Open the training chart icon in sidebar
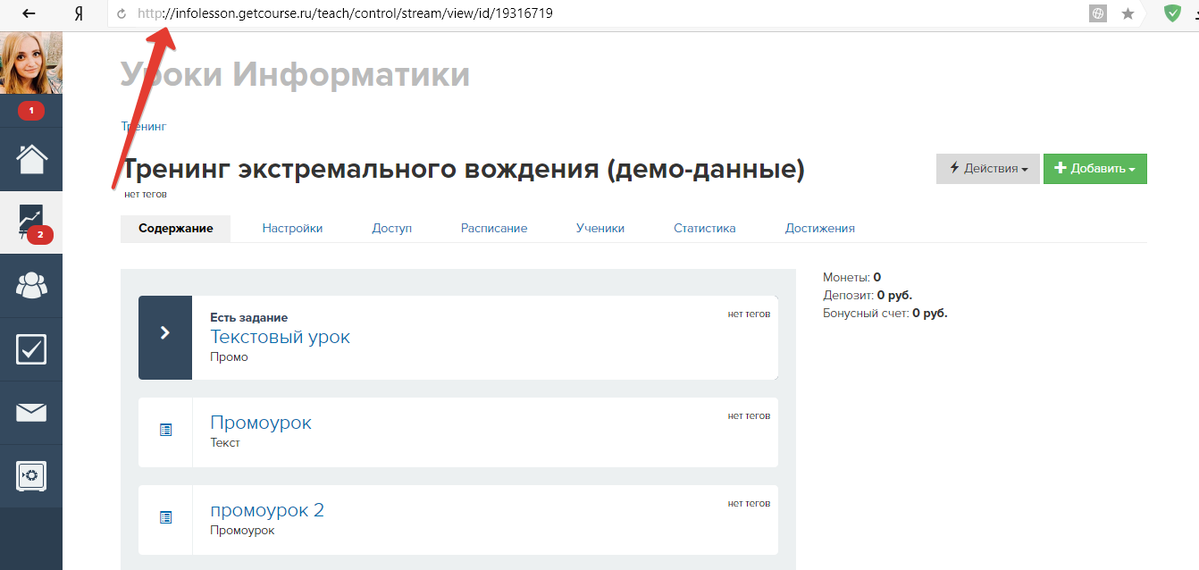This screenshot has width=1199, height=570. click(31, 223)
